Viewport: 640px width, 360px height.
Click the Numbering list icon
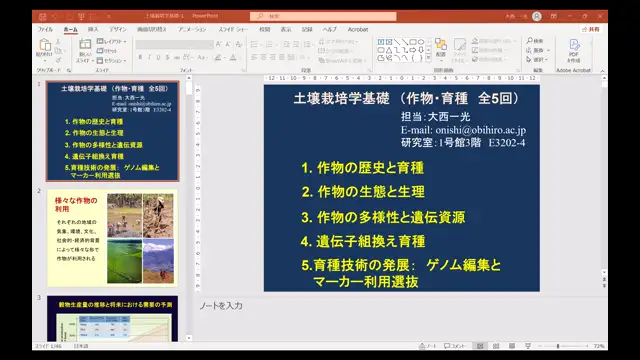click(x=270, y=44)
